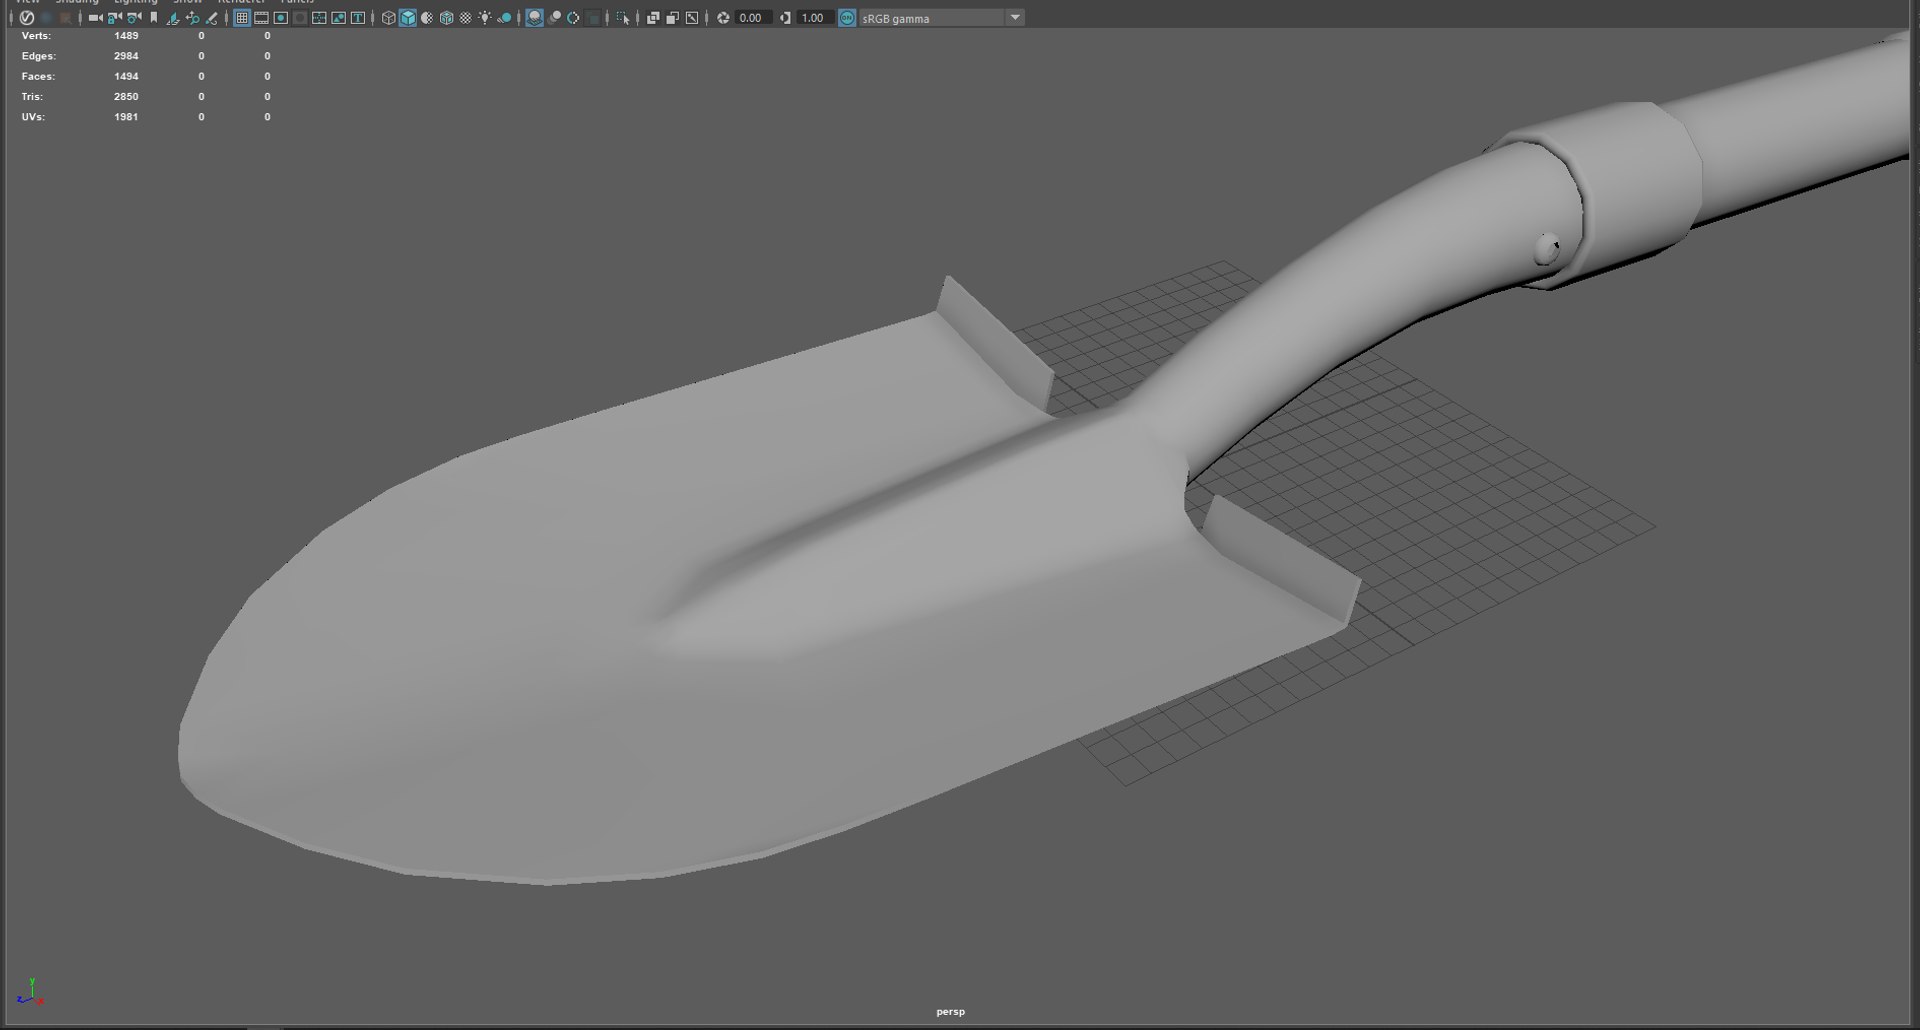Toggle X-Ray Joints icon
The image size is (1920, 1030).
tap(692, 18)
